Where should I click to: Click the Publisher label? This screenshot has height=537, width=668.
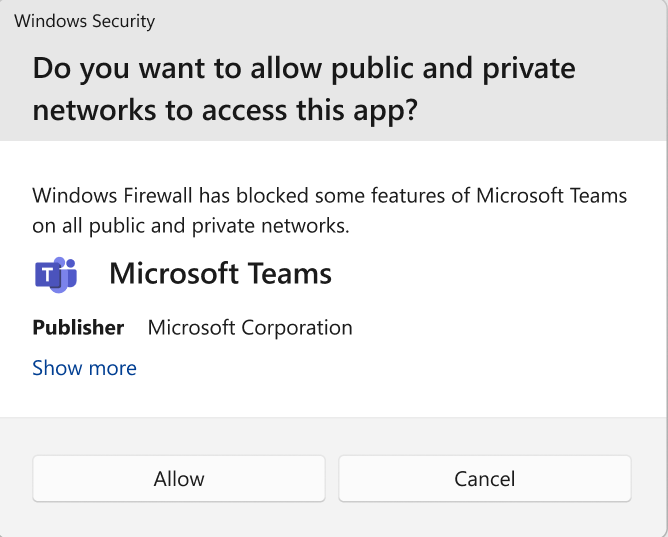click(78, 328)
